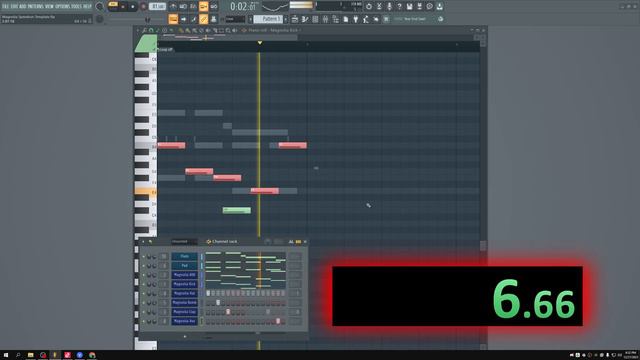Open the PATTERNS menu
The width and height of the screenshot is (640, 360).
click(x=35, y=7)
